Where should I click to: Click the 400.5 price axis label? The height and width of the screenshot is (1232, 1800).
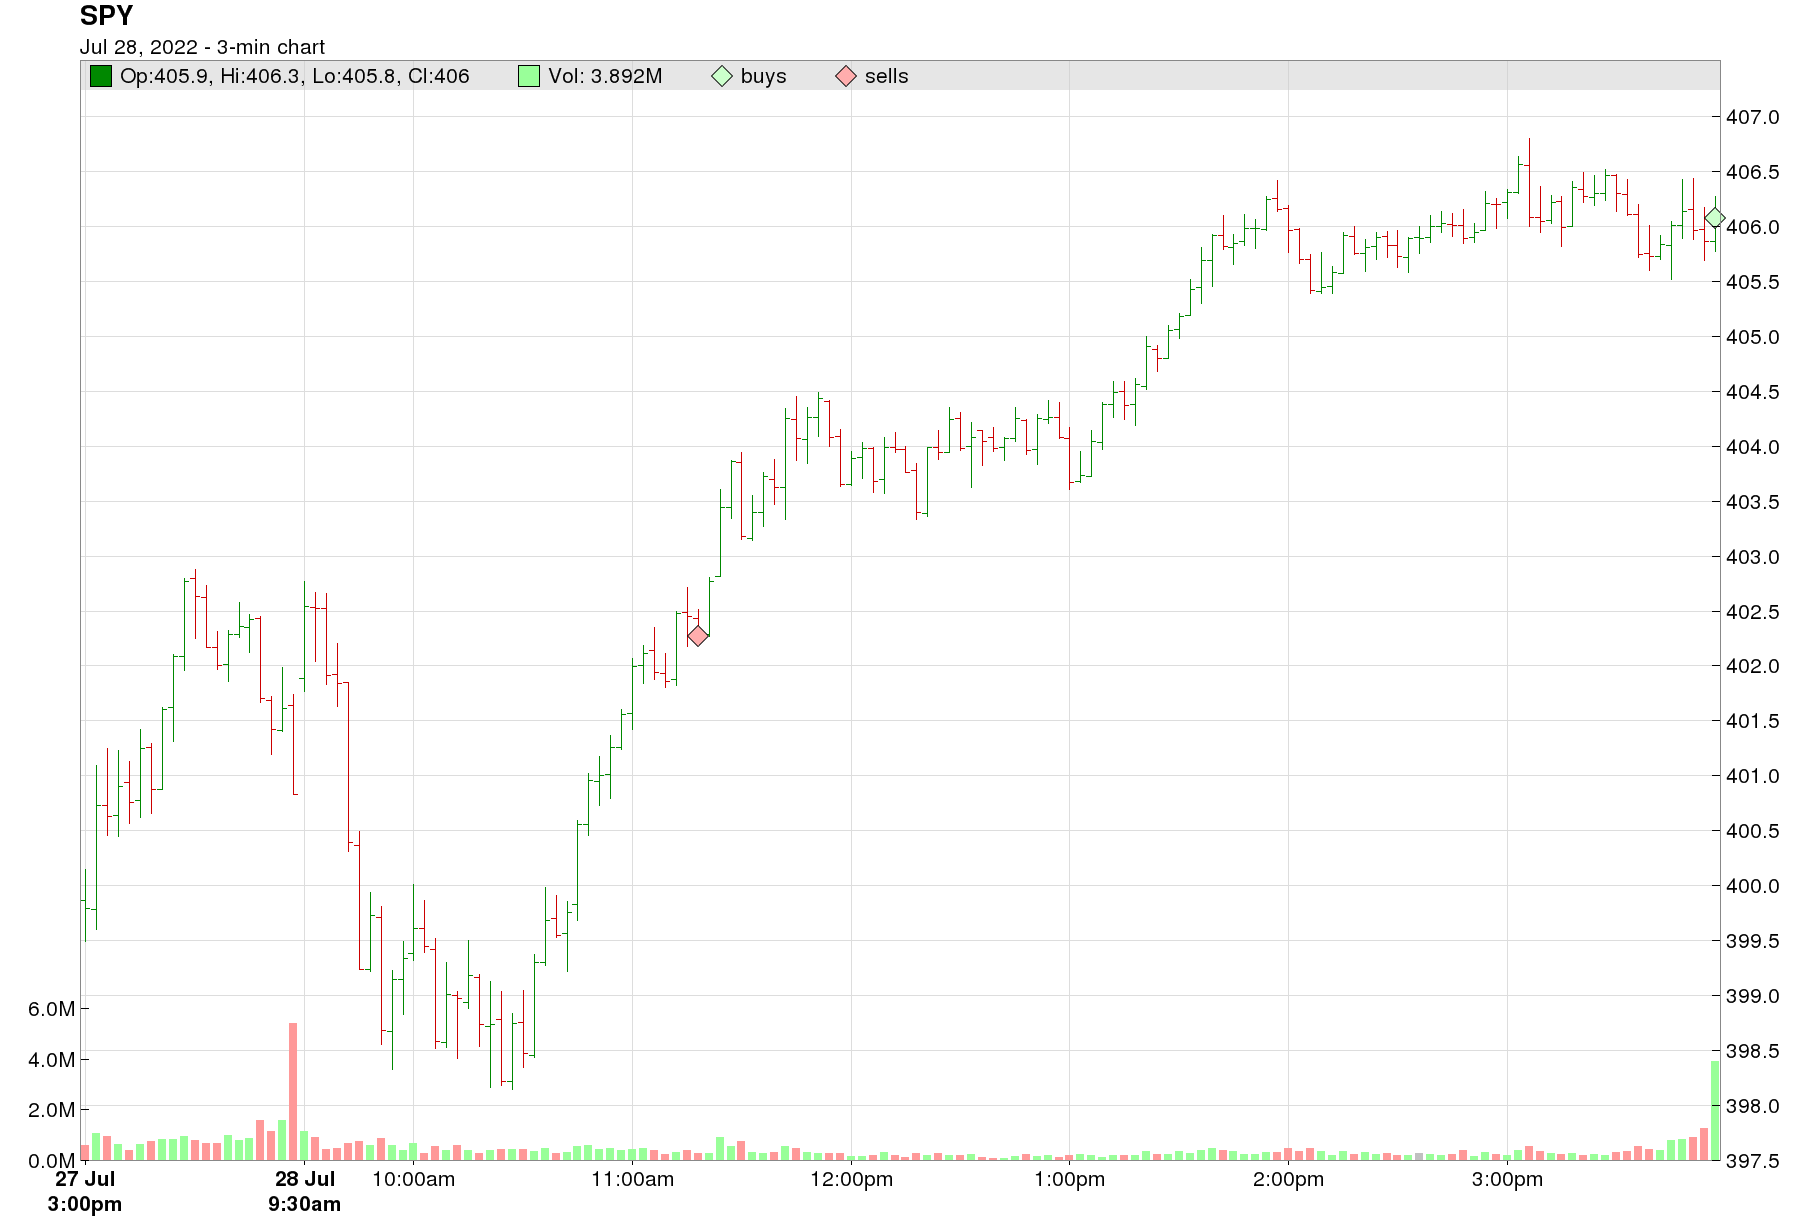coord(1753,831)
